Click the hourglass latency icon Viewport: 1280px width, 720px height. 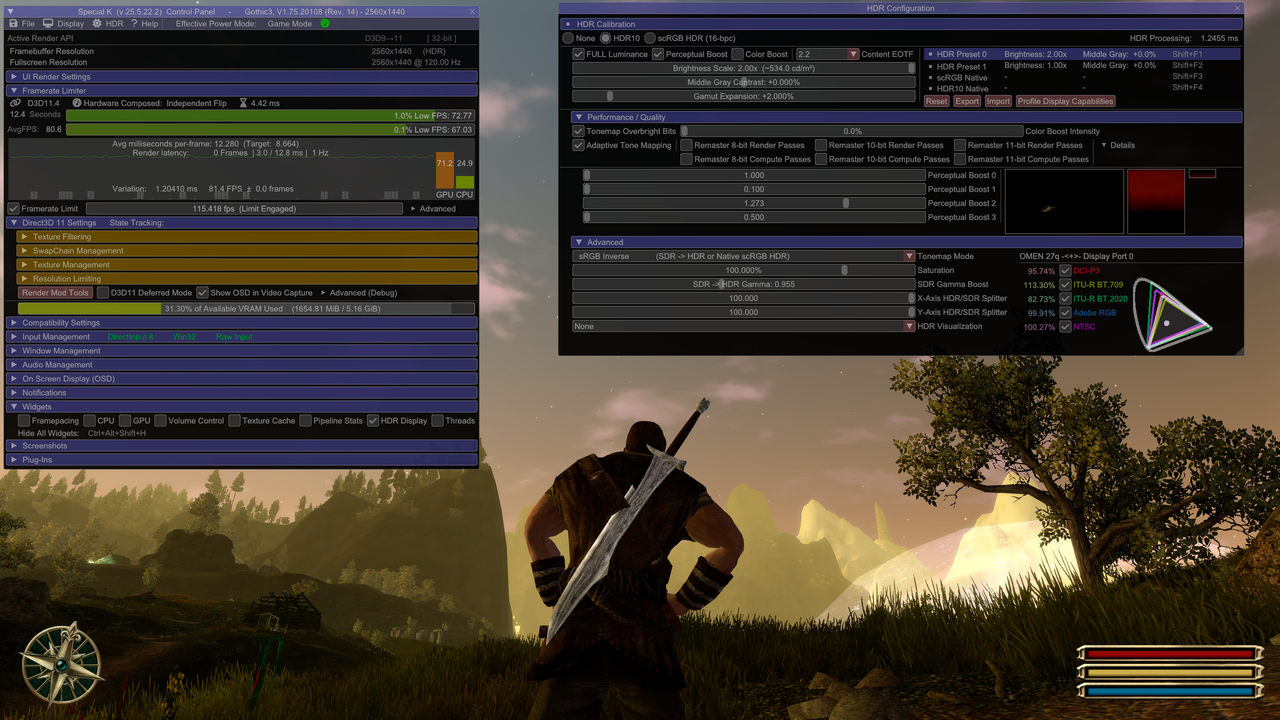pos(245,103)
